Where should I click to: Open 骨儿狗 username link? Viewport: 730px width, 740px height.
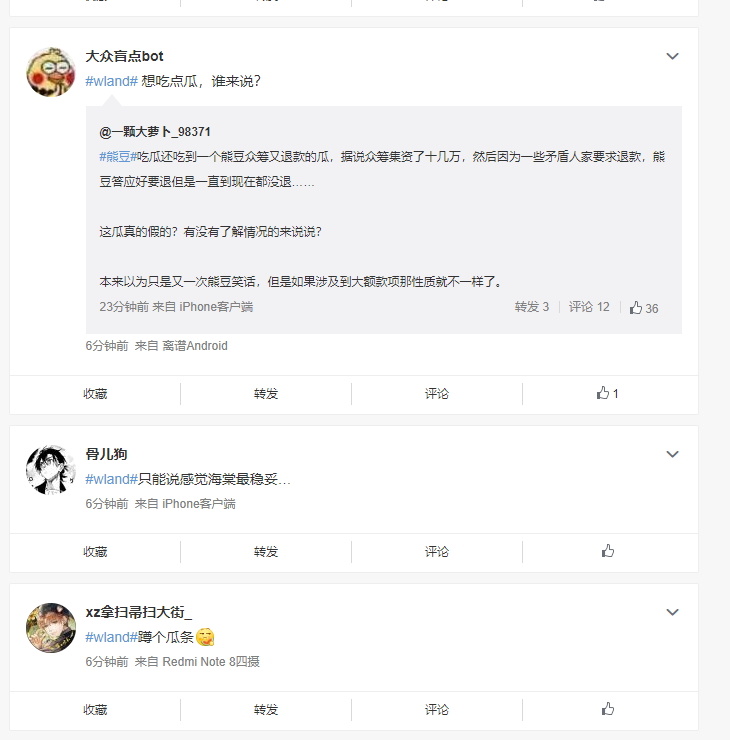(106, 454)
